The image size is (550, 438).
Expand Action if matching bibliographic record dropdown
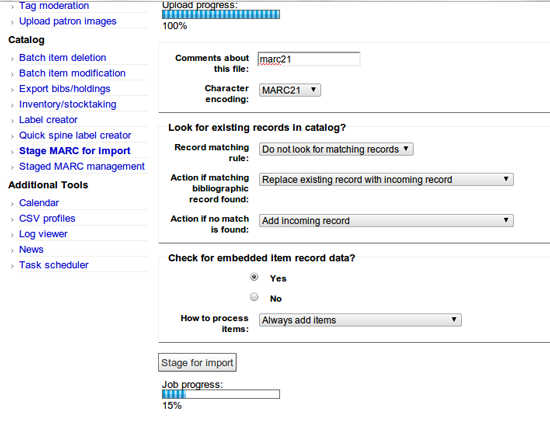point(386,180)
